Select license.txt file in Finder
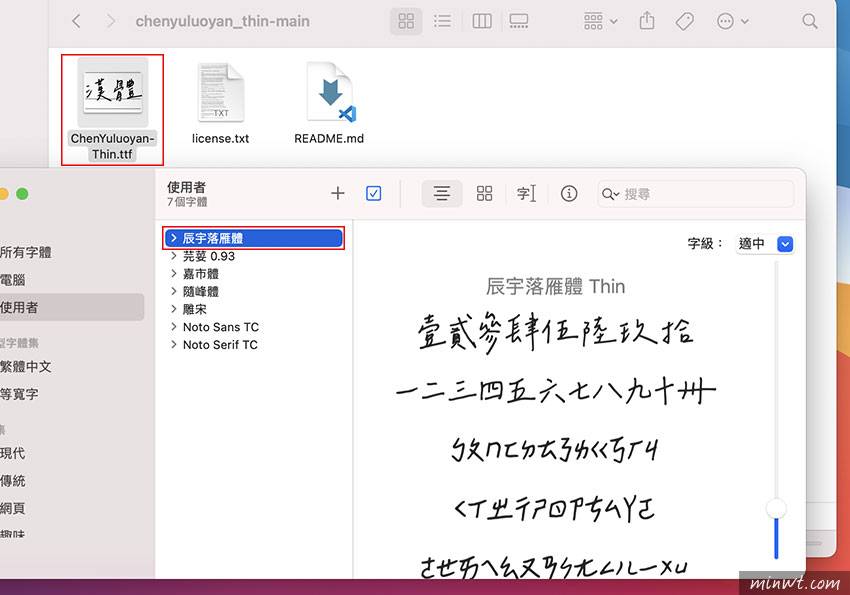This screenshot has width=850, height=595. tap(220, 103)
